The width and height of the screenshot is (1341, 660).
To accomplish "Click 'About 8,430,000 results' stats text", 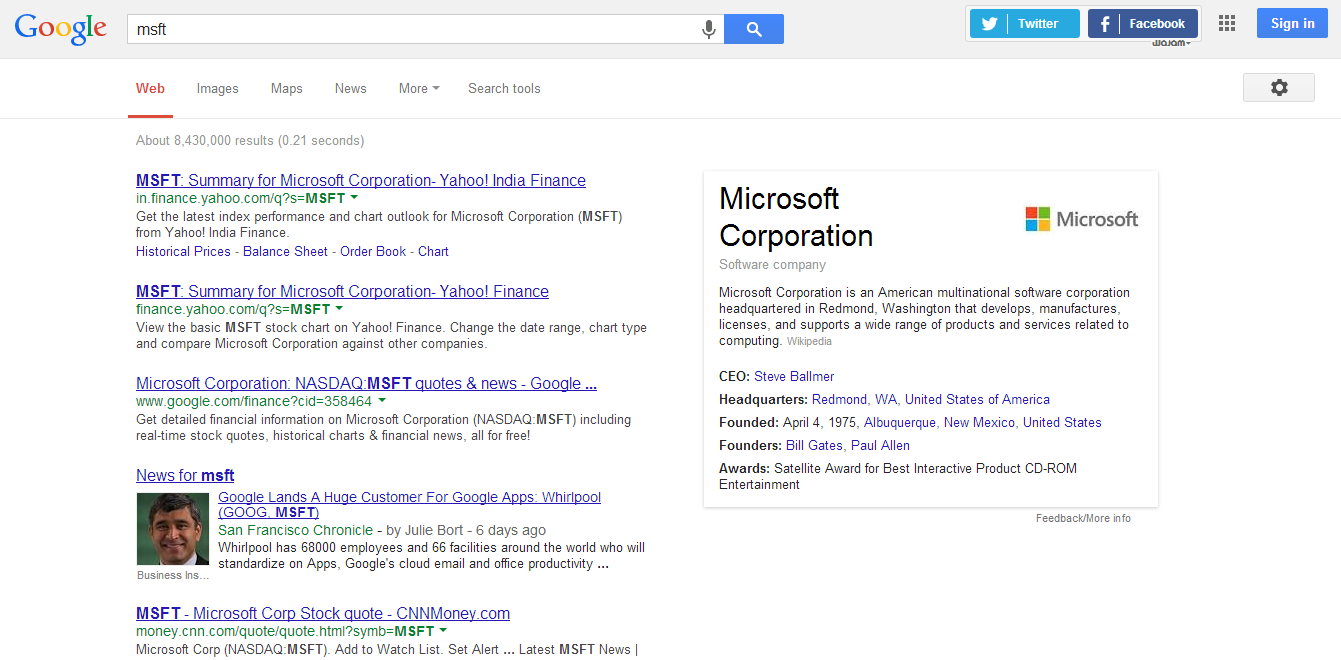I will (250, 140).
